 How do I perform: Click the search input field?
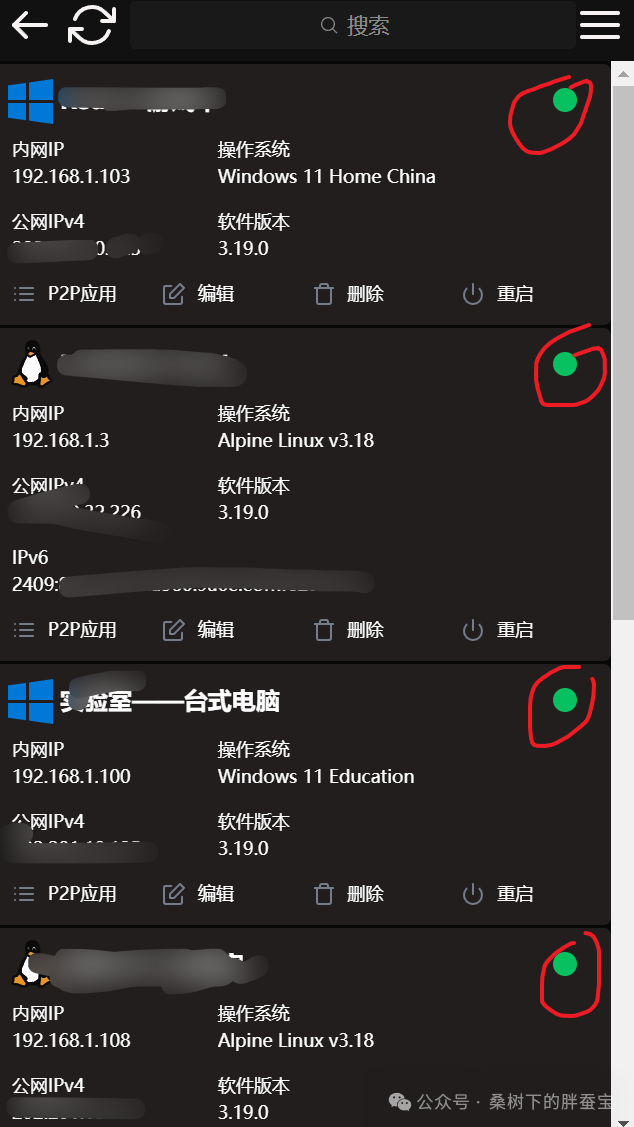pos(353,26)
